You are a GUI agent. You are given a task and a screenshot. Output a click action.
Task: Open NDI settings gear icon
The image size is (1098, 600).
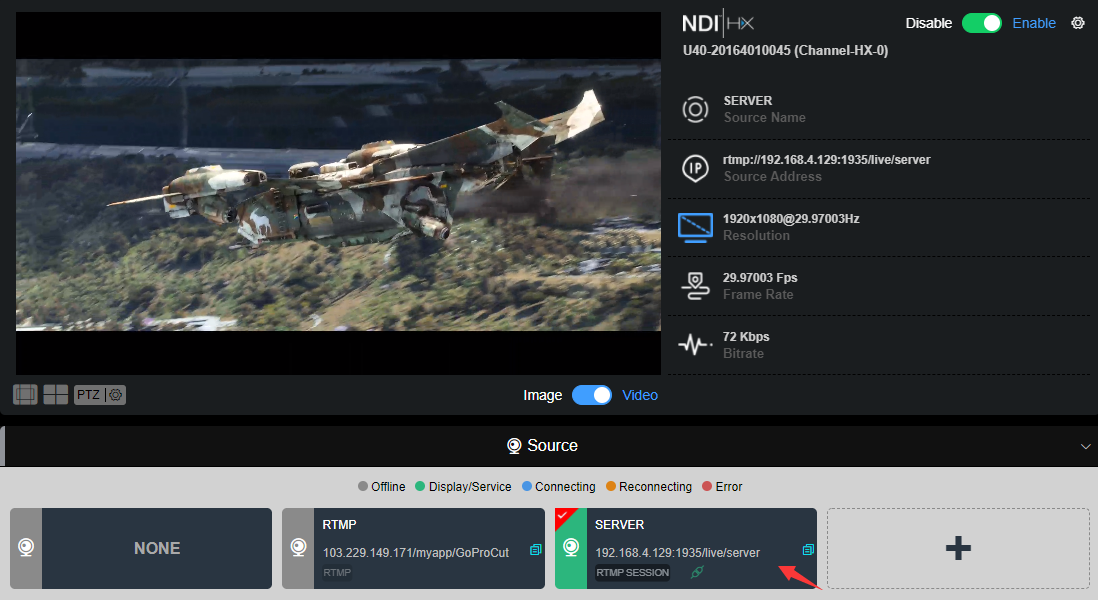(1078, 23)
